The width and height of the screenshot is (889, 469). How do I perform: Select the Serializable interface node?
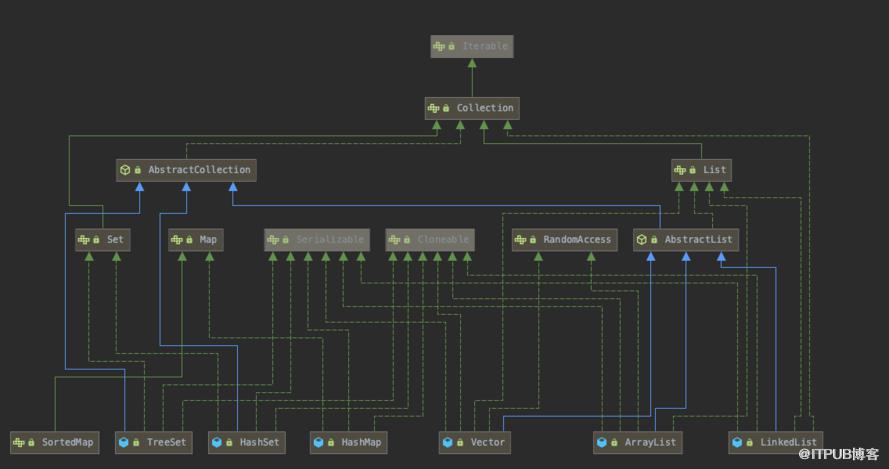click(317, 239)
